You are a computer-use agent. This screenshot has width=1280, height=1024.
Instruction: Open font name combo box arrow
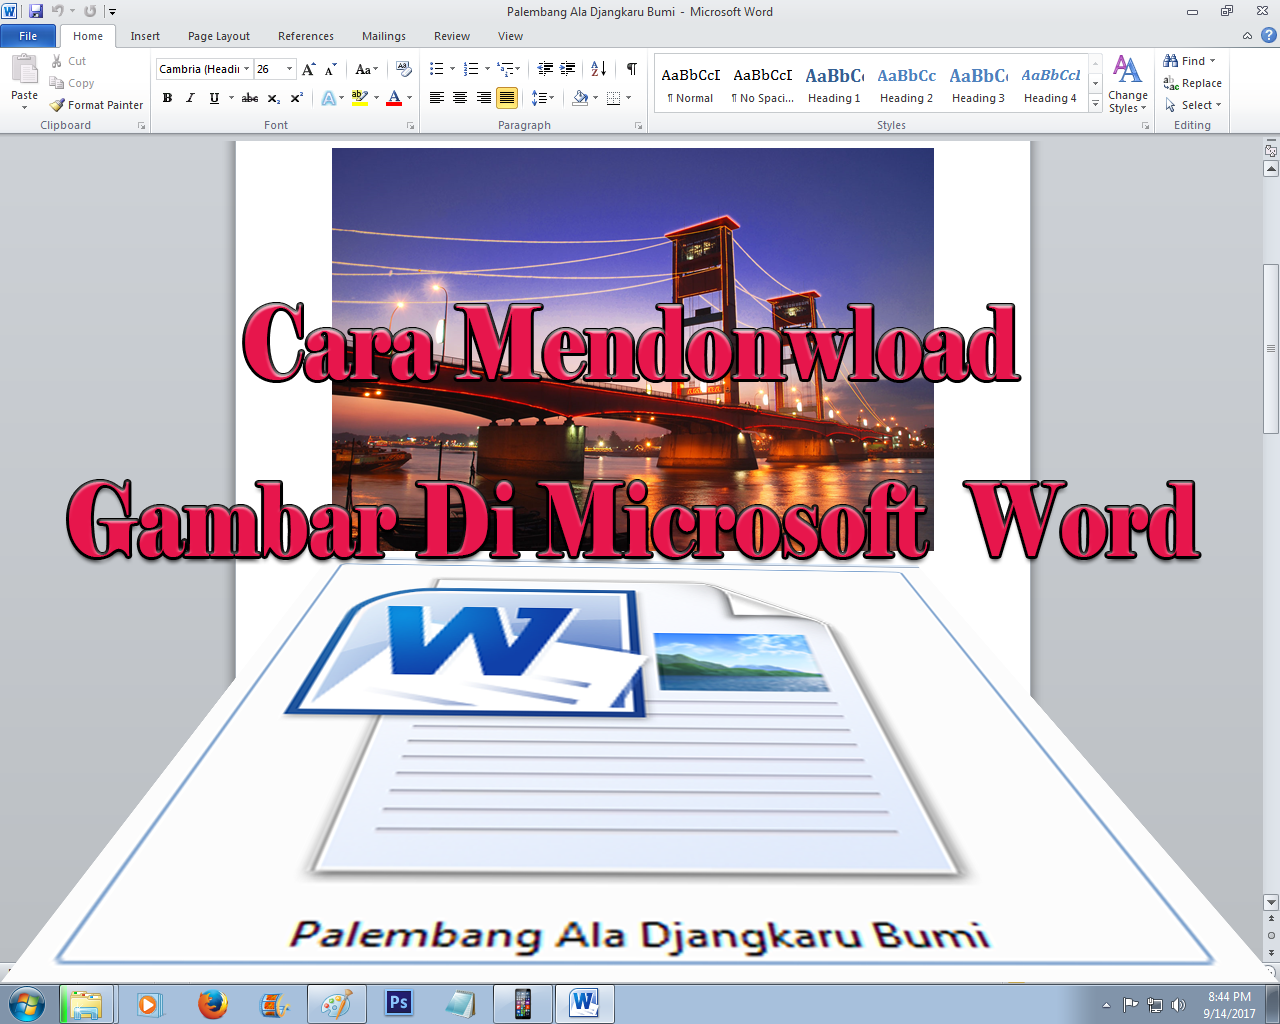[247, 69]
